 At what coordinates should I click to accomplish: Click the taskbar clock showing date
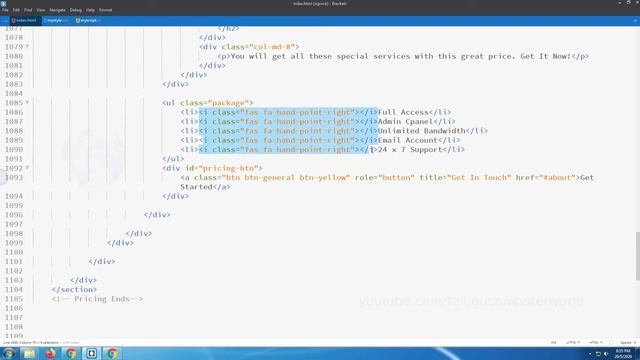point(623,353)
